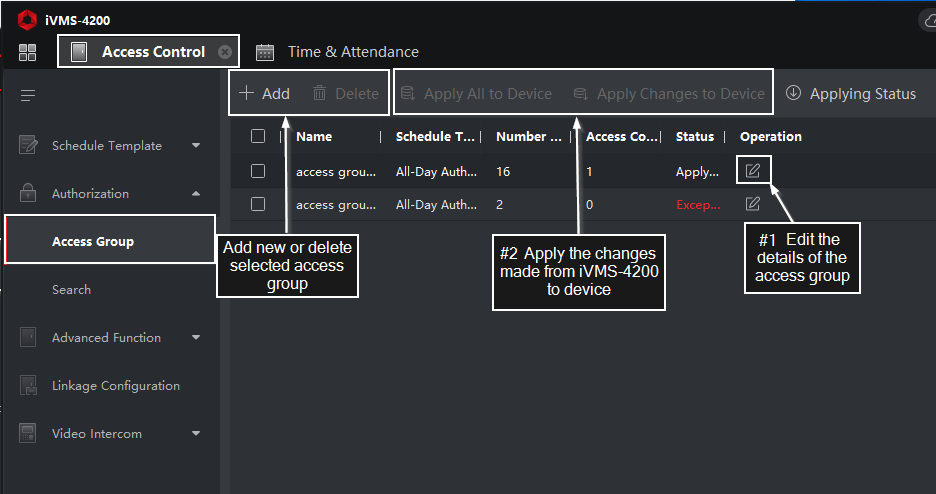Click the Time & Attendance calendar icon
The width and height of the screenshot is (936, 494).
[x=265, y=53]
